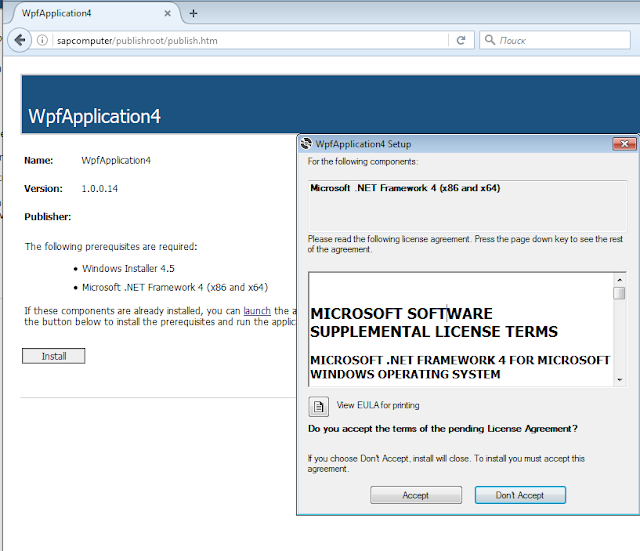The image size is (640, 551).
Task: Click the Windows Installer 4.5 prerequisite text
Action: pos(128,269)
